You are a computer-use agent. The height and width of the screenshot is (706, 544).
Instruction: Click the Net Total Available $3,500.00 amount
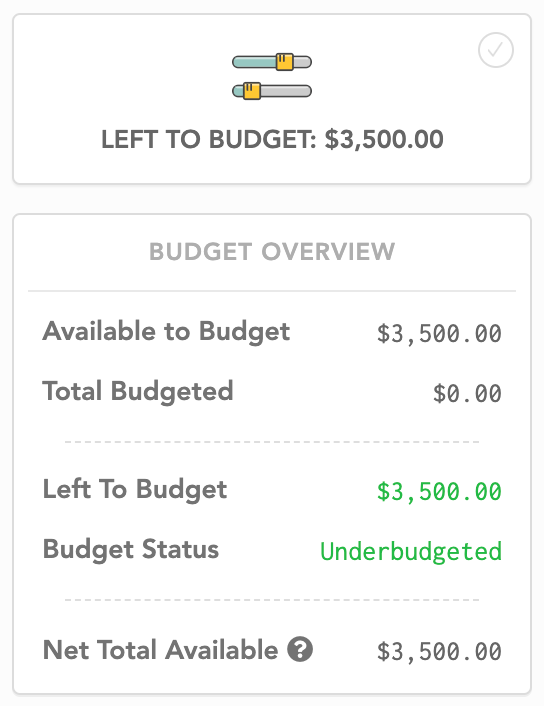pos(439,652)
